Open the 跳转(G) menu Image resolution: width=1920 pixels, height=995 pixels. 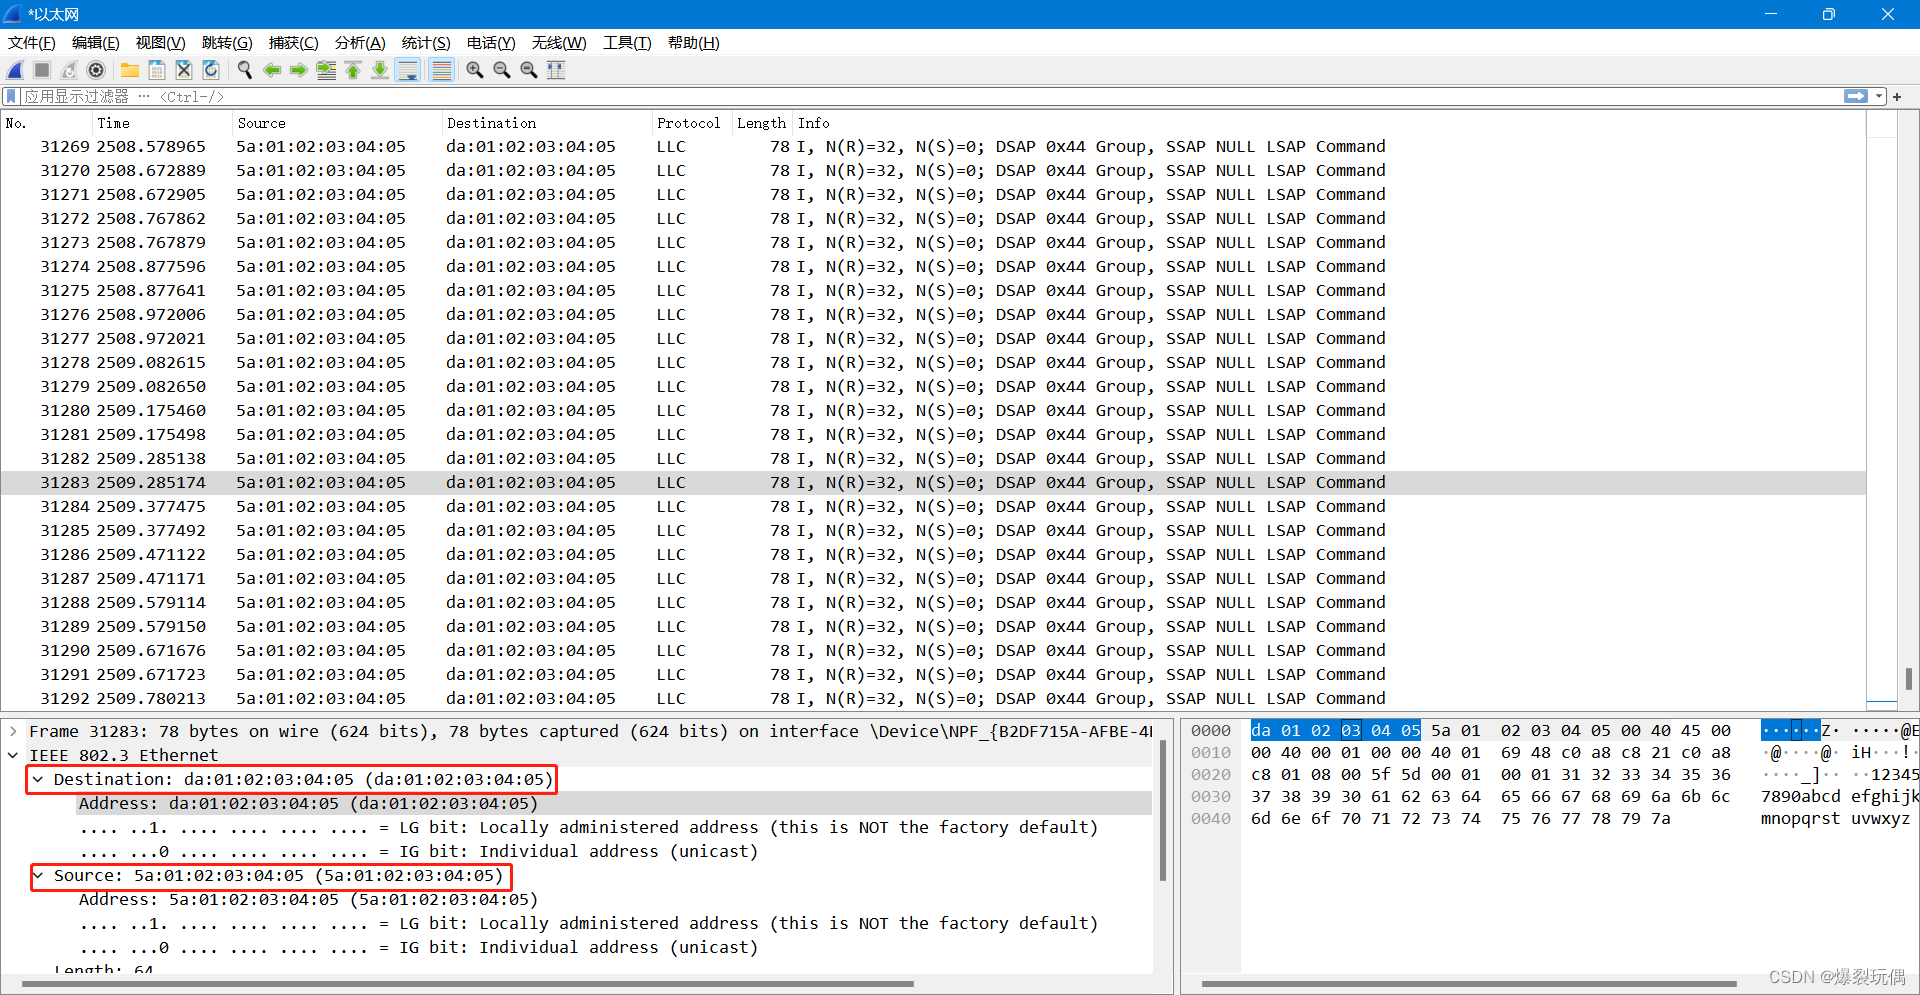click(x=227, y=43)
